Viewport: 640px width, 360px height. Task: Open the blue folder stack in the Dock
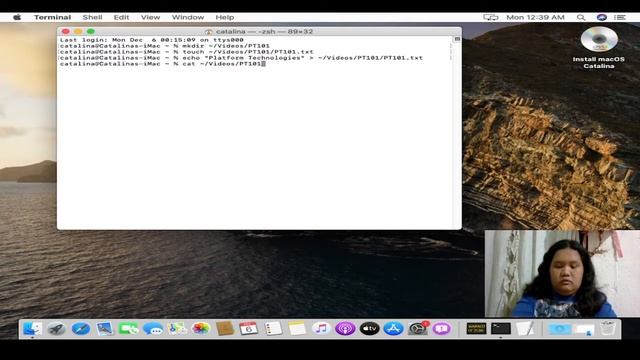560,329
